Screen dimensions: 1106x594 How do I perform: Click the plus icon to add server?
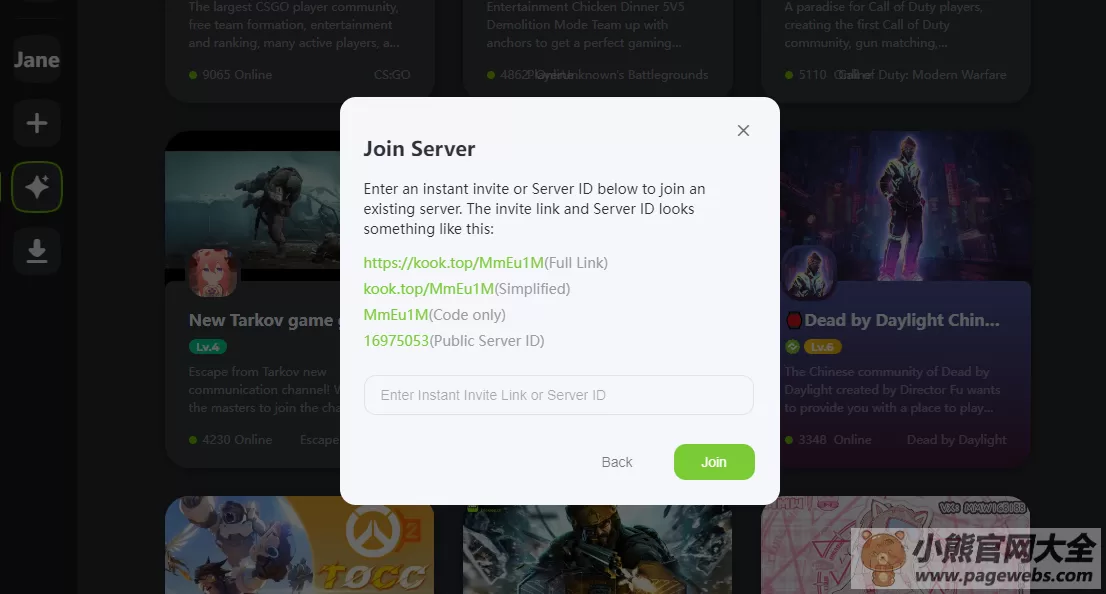click(x=37, y=123)
